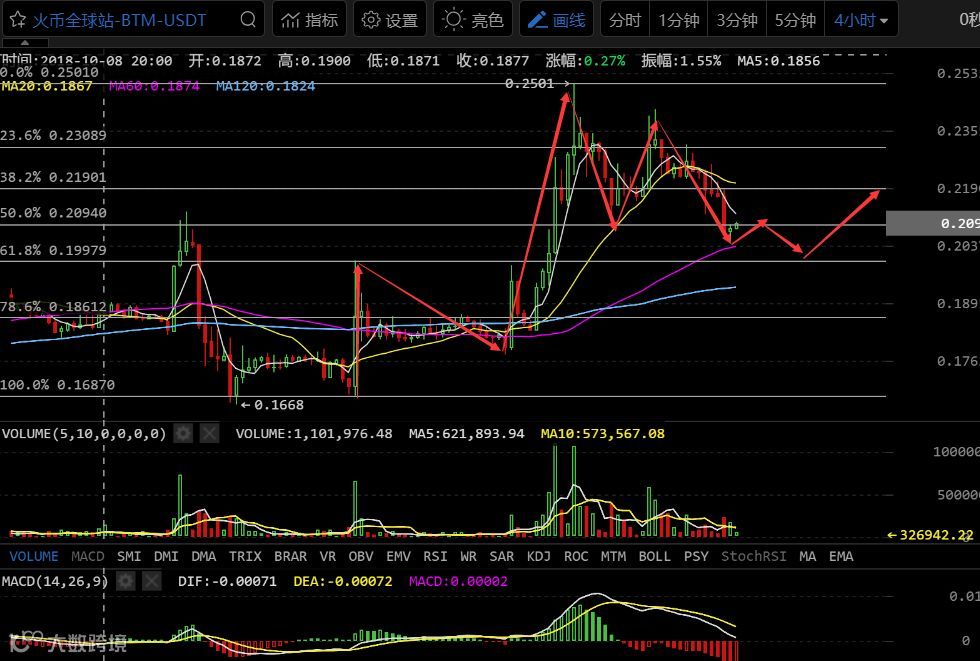This screenshot has height=661, width=980.
Task: Select the 1分钟 interval
Action: pyautogui.click(x=678, y=20)
